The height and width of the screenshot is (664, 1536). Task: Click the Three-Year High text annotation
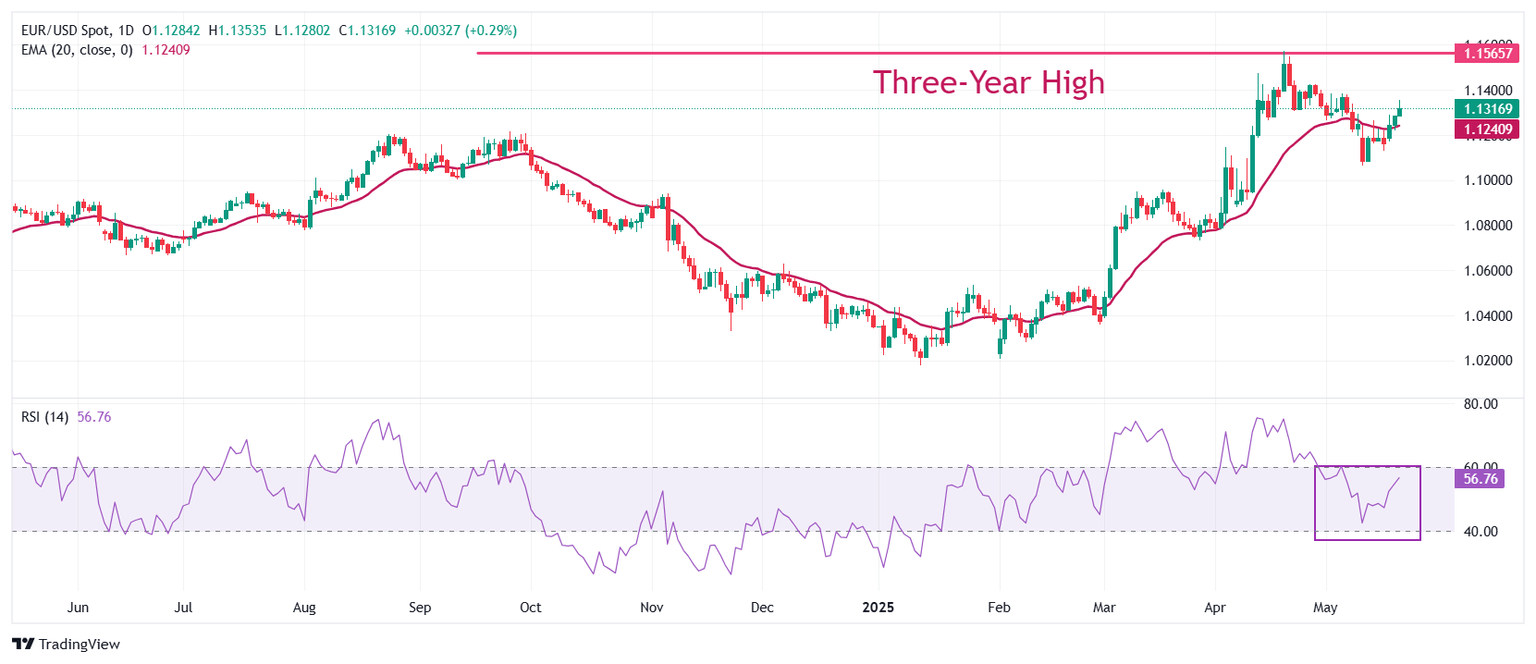(989, 82)
